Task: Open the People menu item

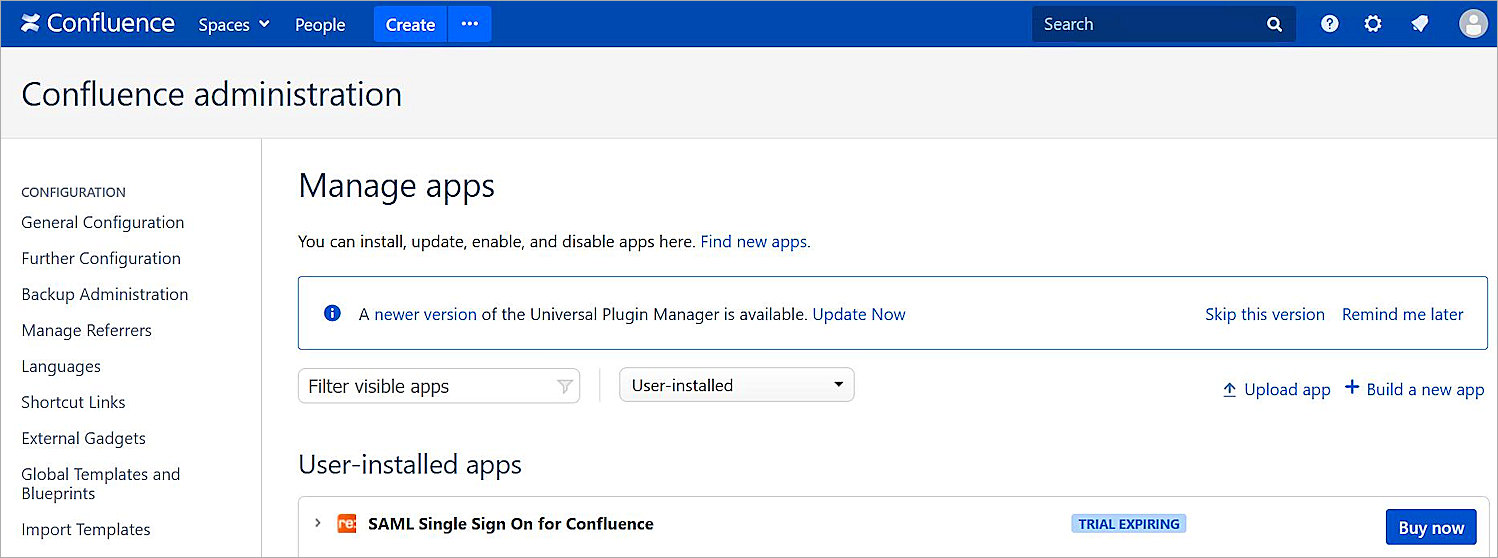Action: tap(320, 25)
